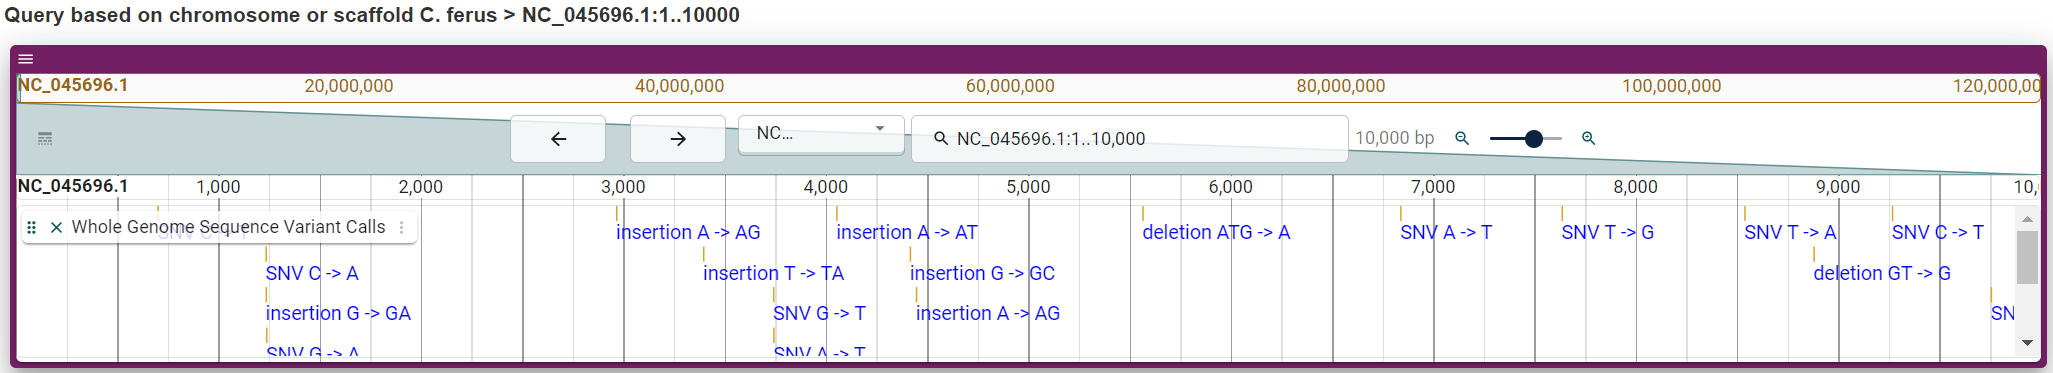Pan left with the back arrow button
The width and height of the screenshot is (2053, 373).
pyautogui.click(x=558, y=139)
